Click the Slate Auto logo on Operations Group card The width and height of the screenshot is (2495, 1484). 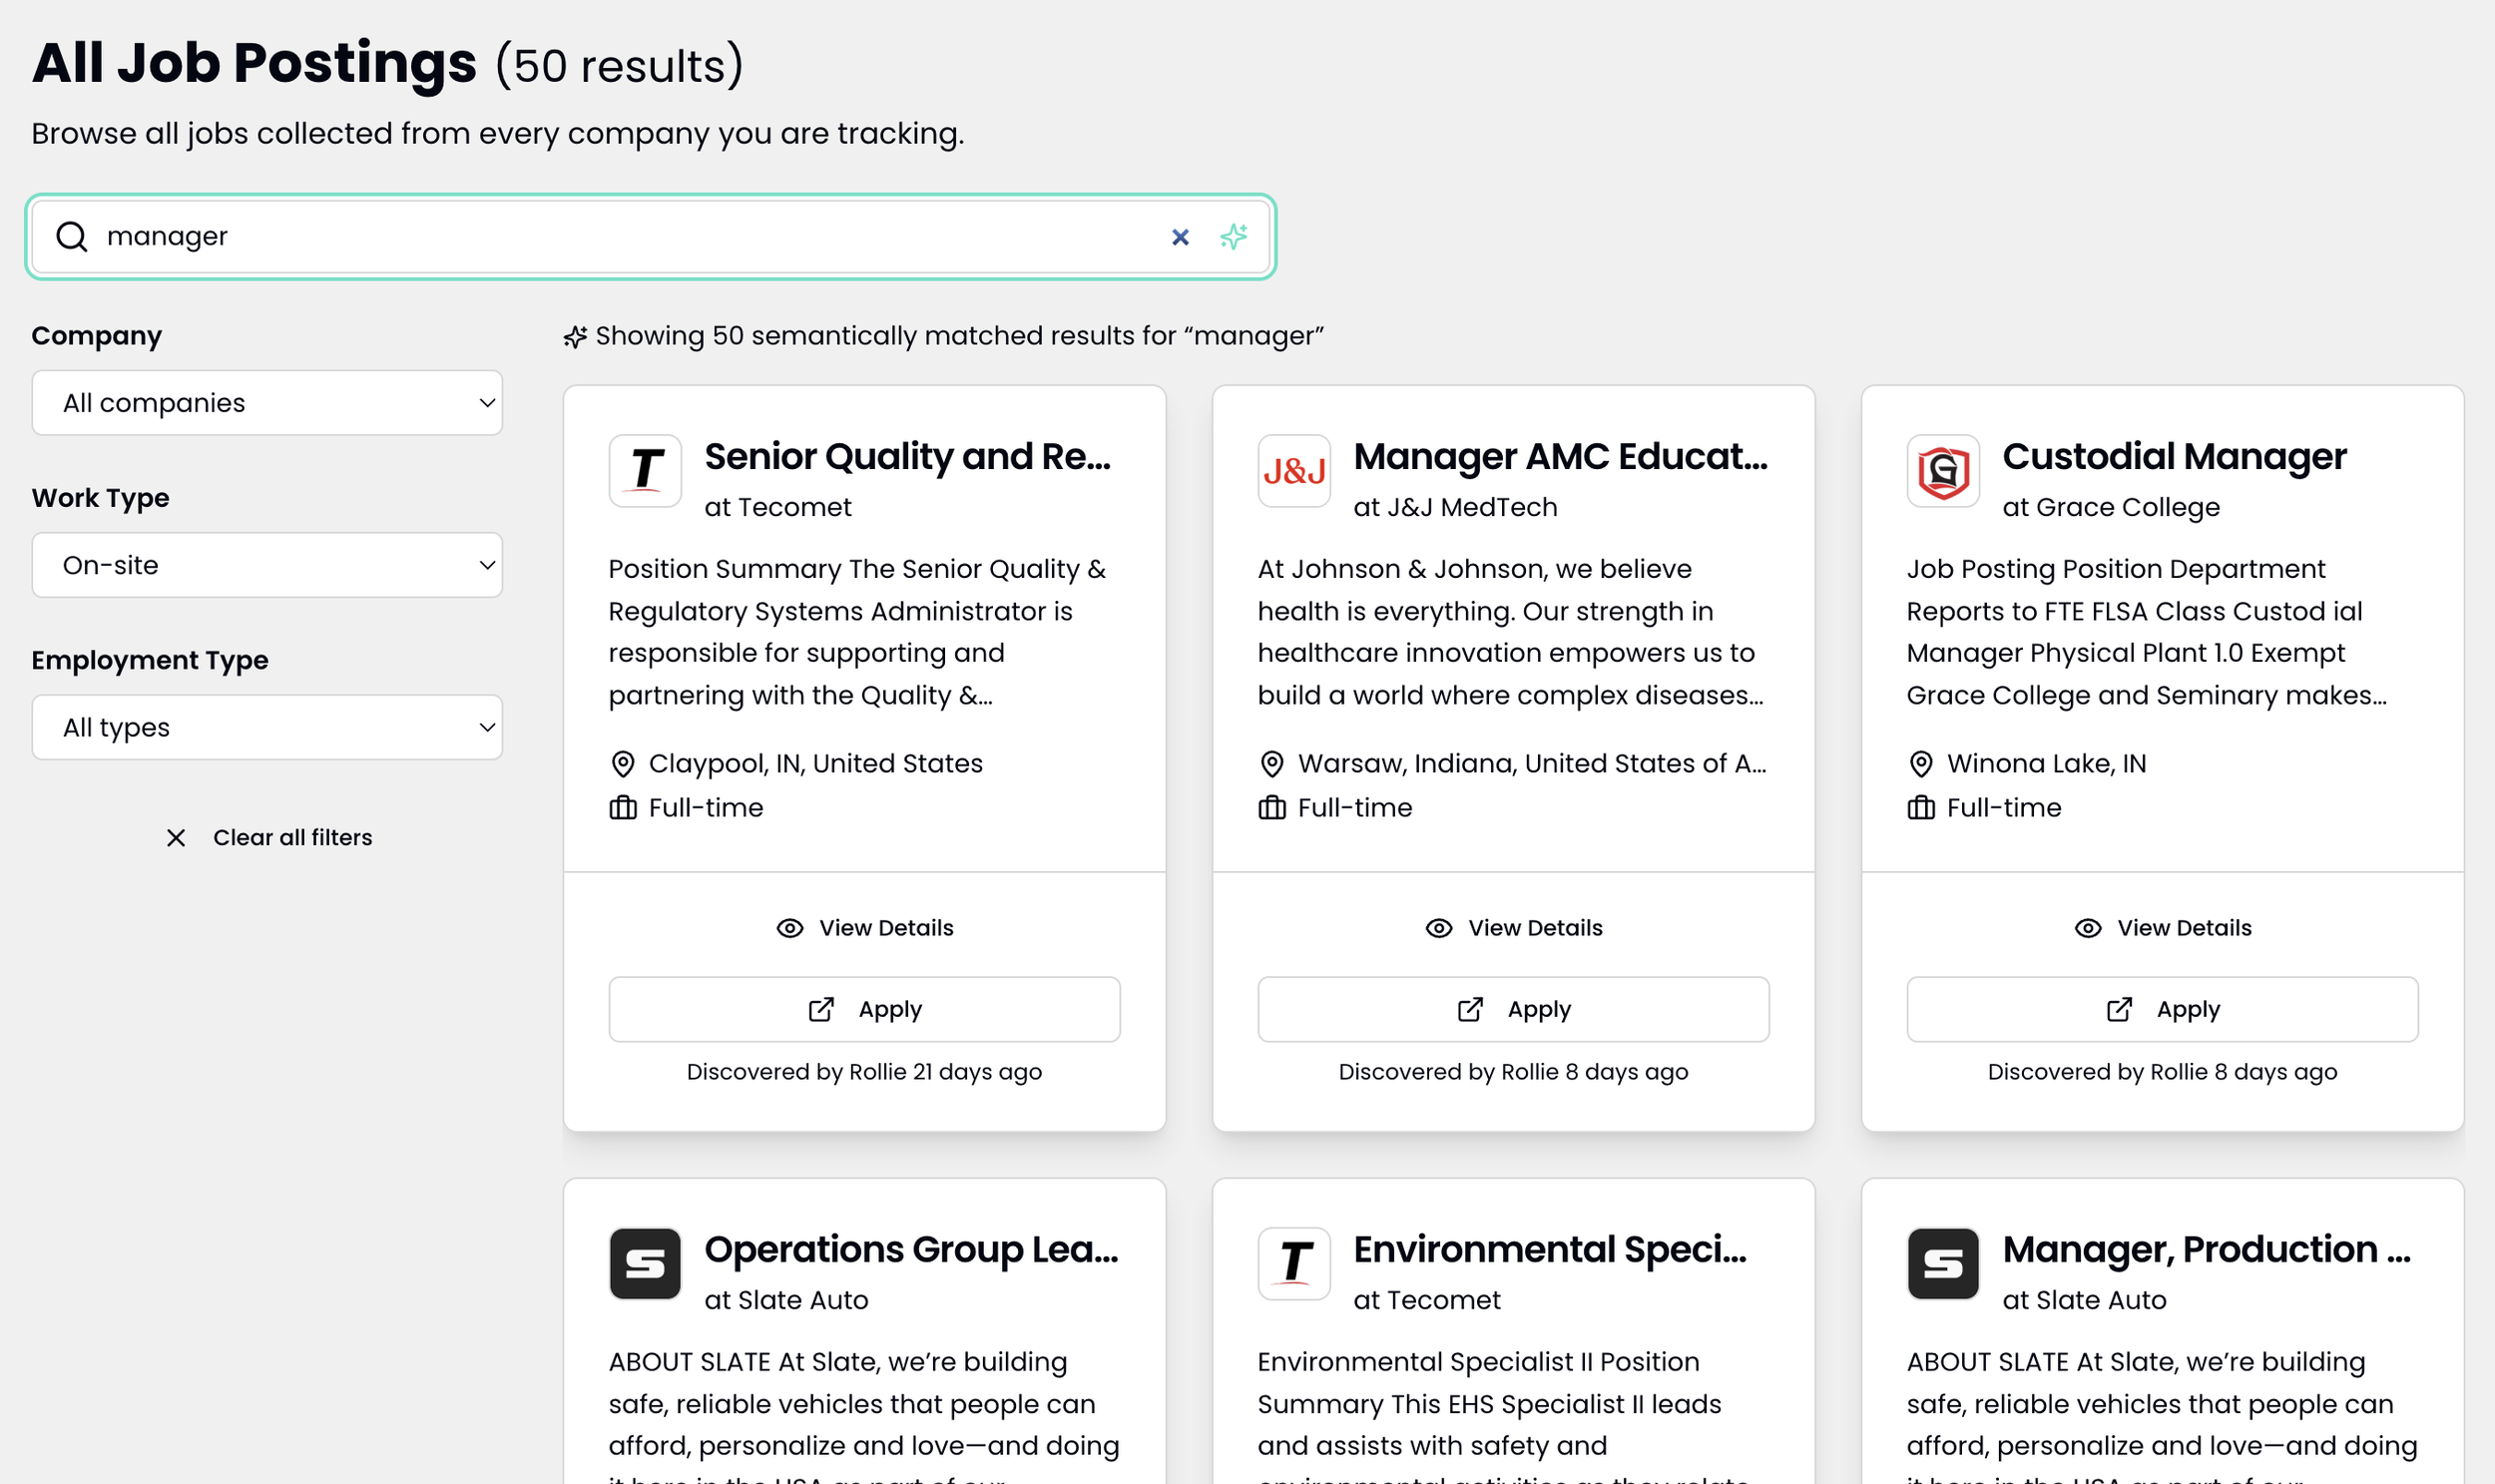645,1264
